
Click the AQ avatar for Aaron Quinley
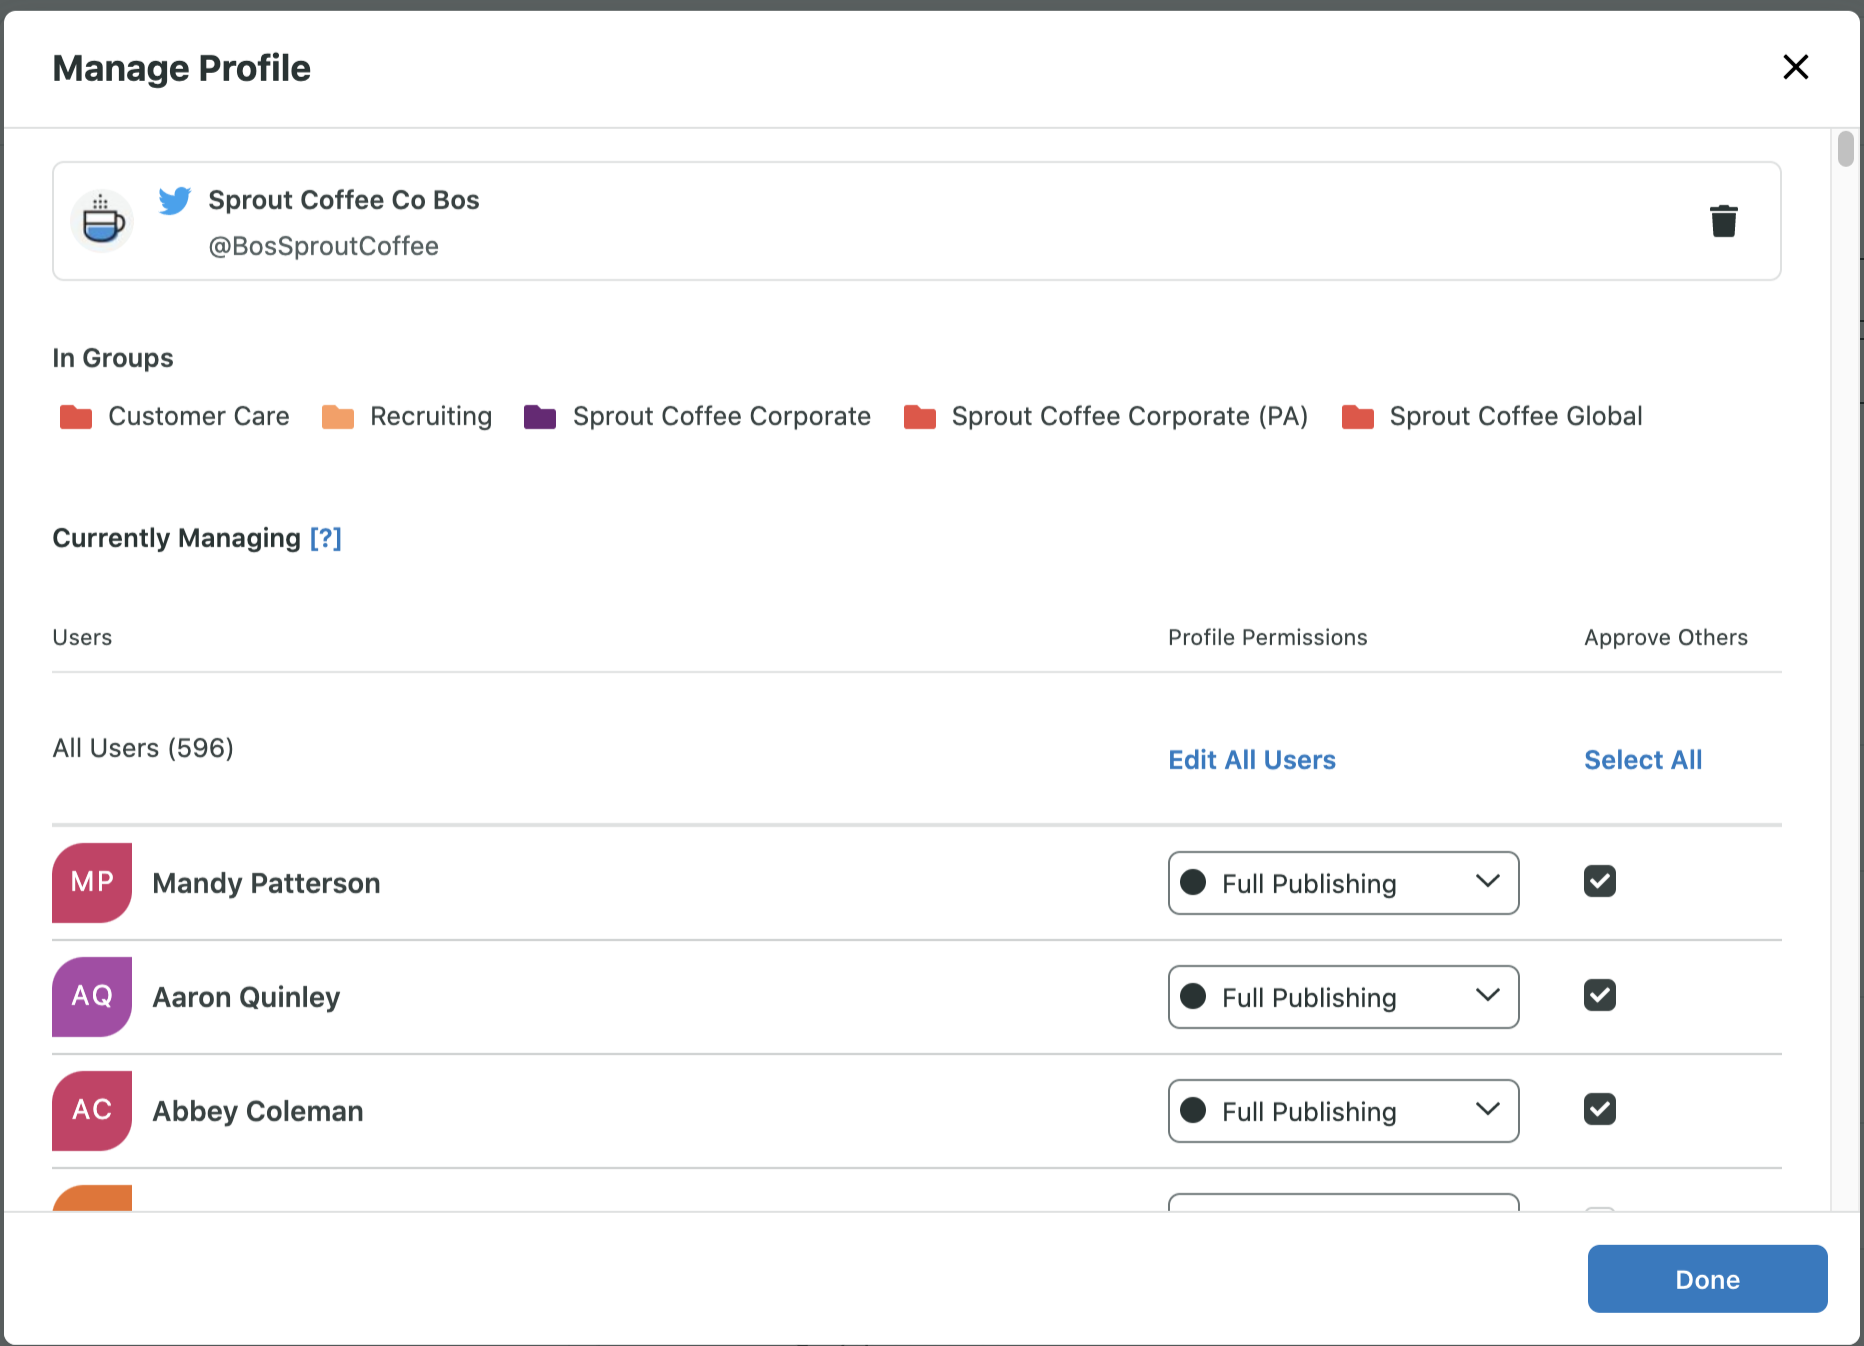pos(92,996)
